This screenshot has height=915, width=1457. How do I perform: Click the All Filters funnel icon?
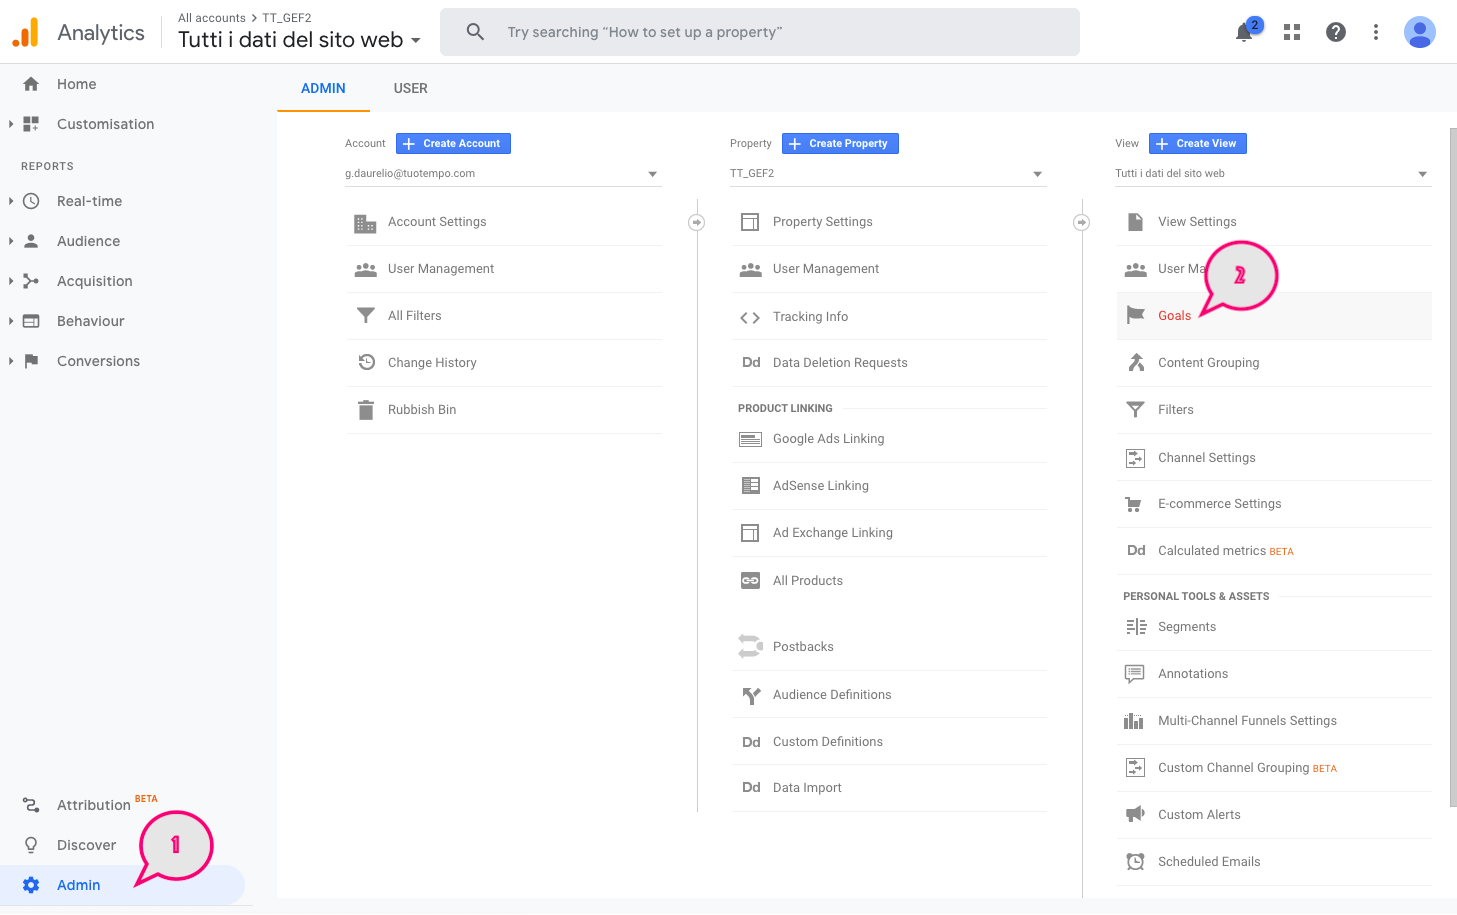(x=366, y=316)
